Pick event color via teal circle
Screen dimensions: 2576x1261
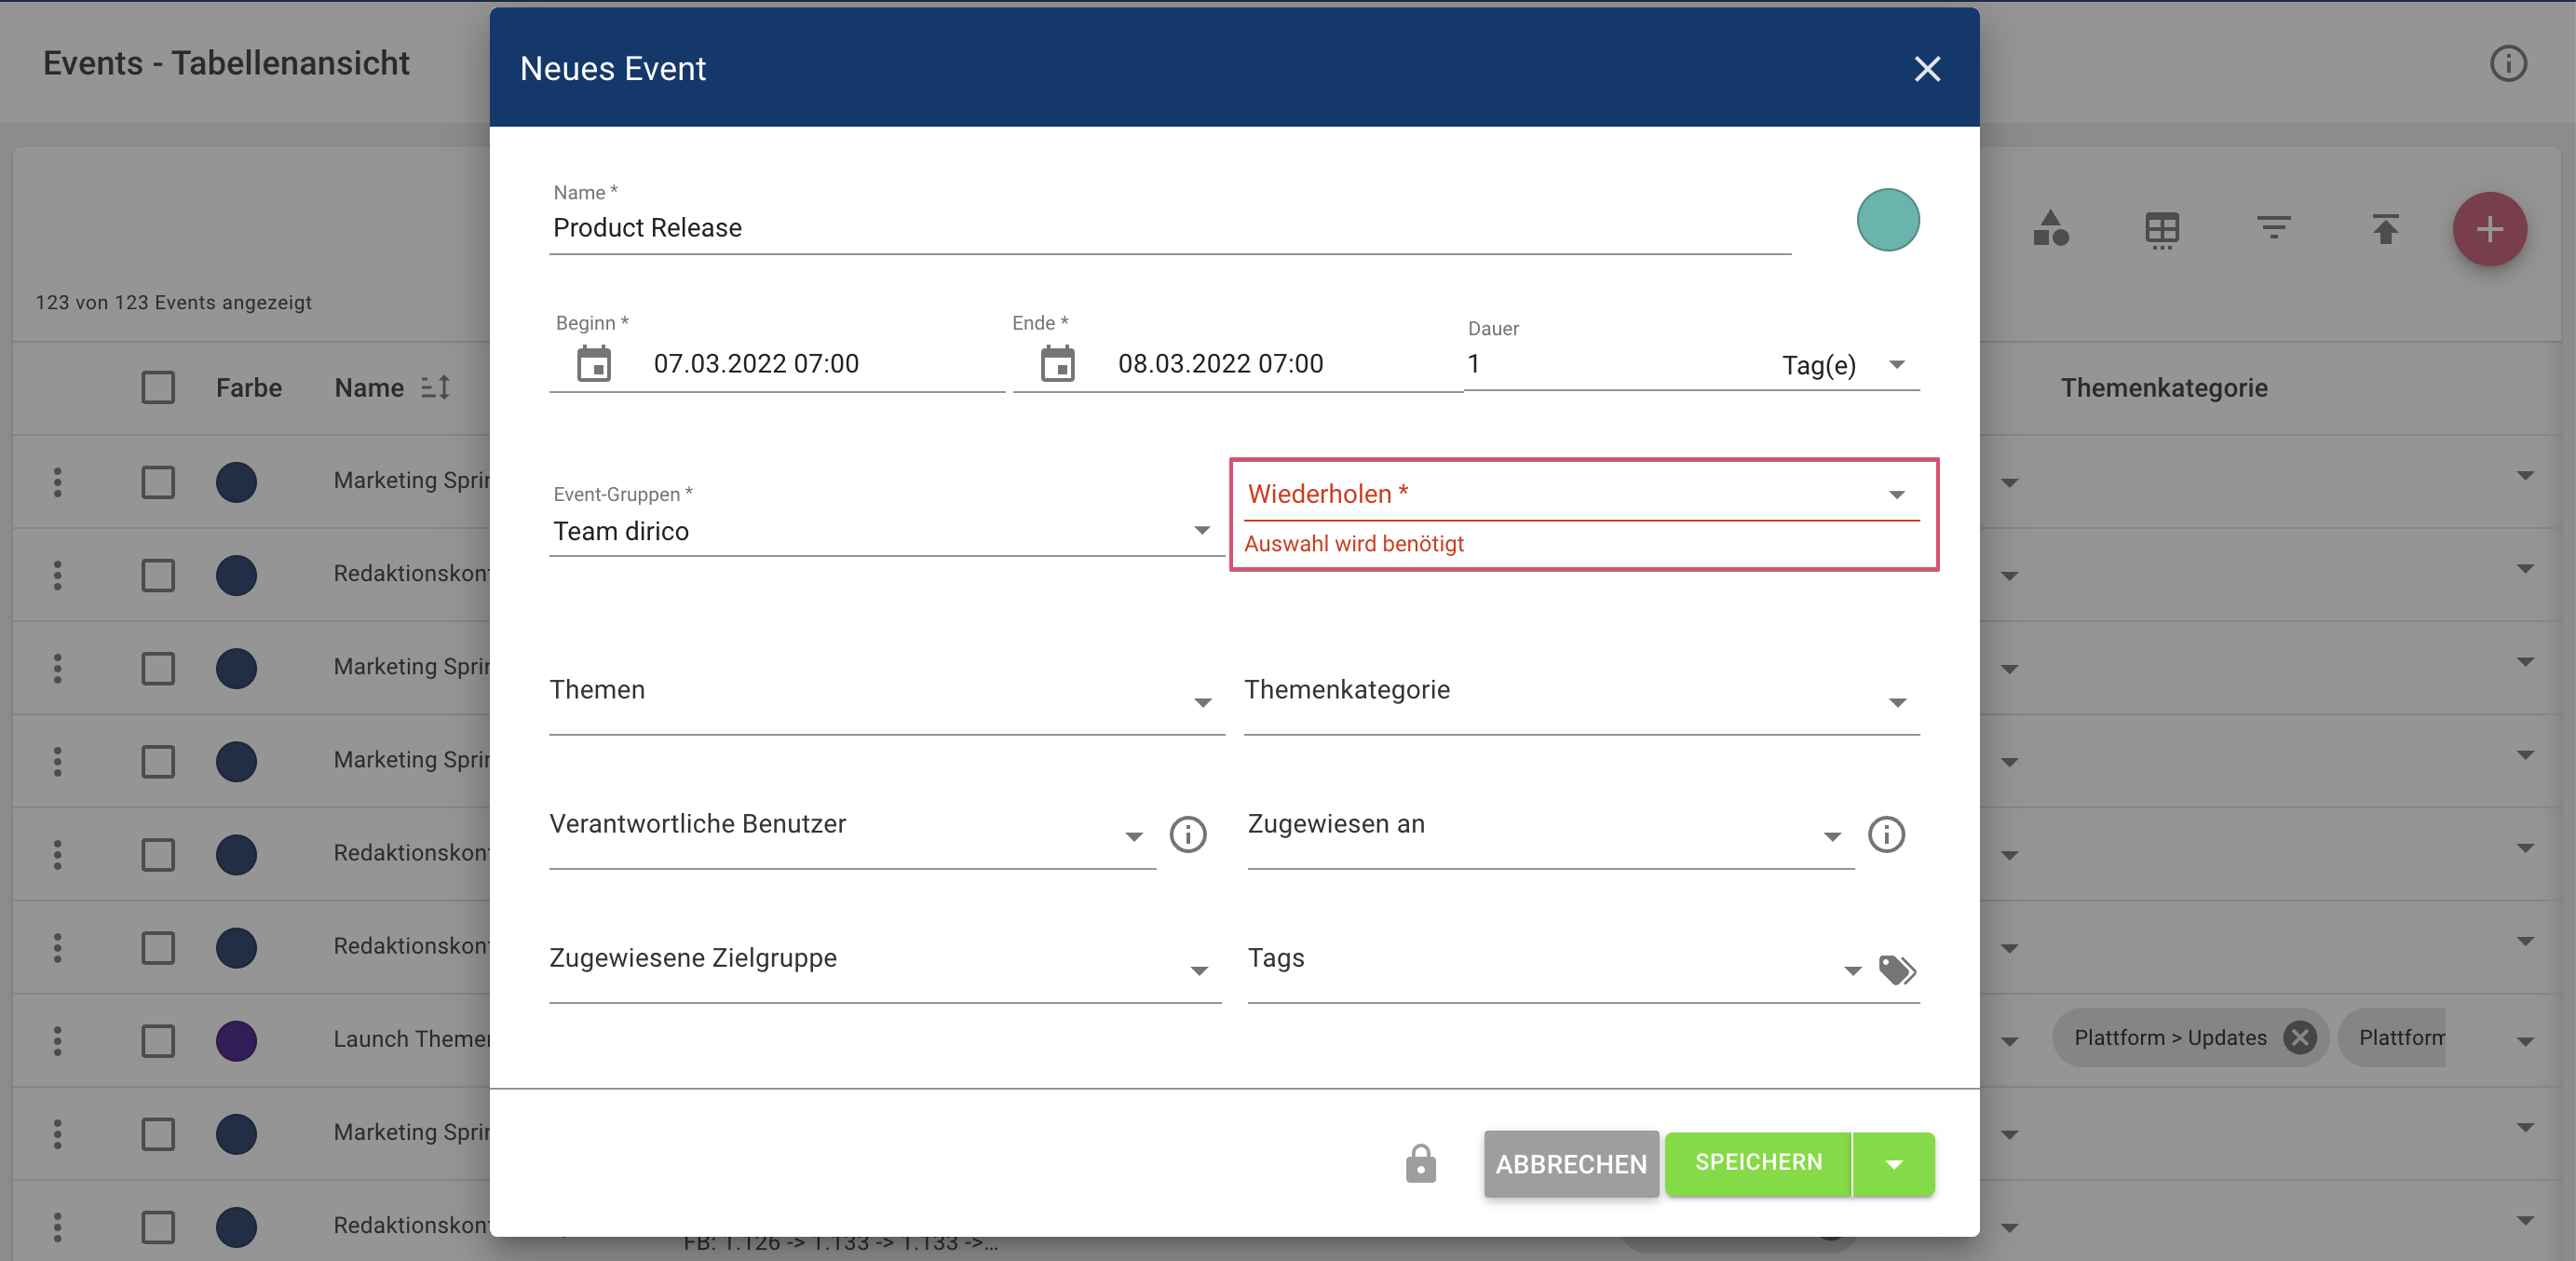click(x=1887, y=220)
